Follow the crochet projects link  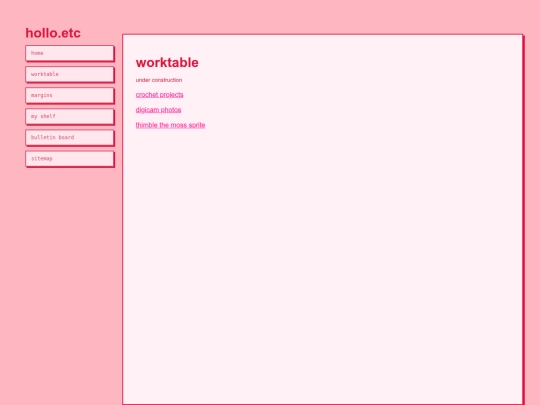159,95
